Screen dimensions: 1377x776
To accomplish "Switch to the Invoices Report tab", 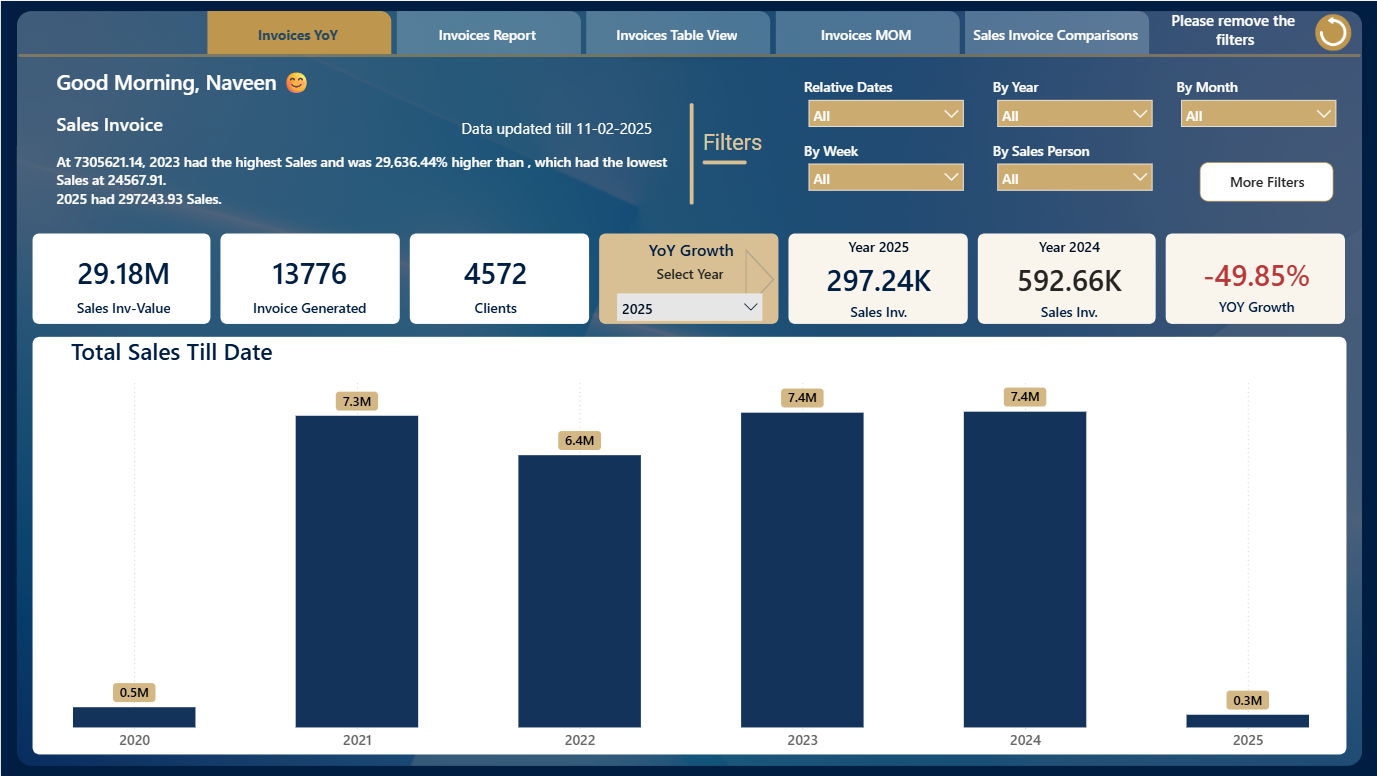I will click(488, 34).
